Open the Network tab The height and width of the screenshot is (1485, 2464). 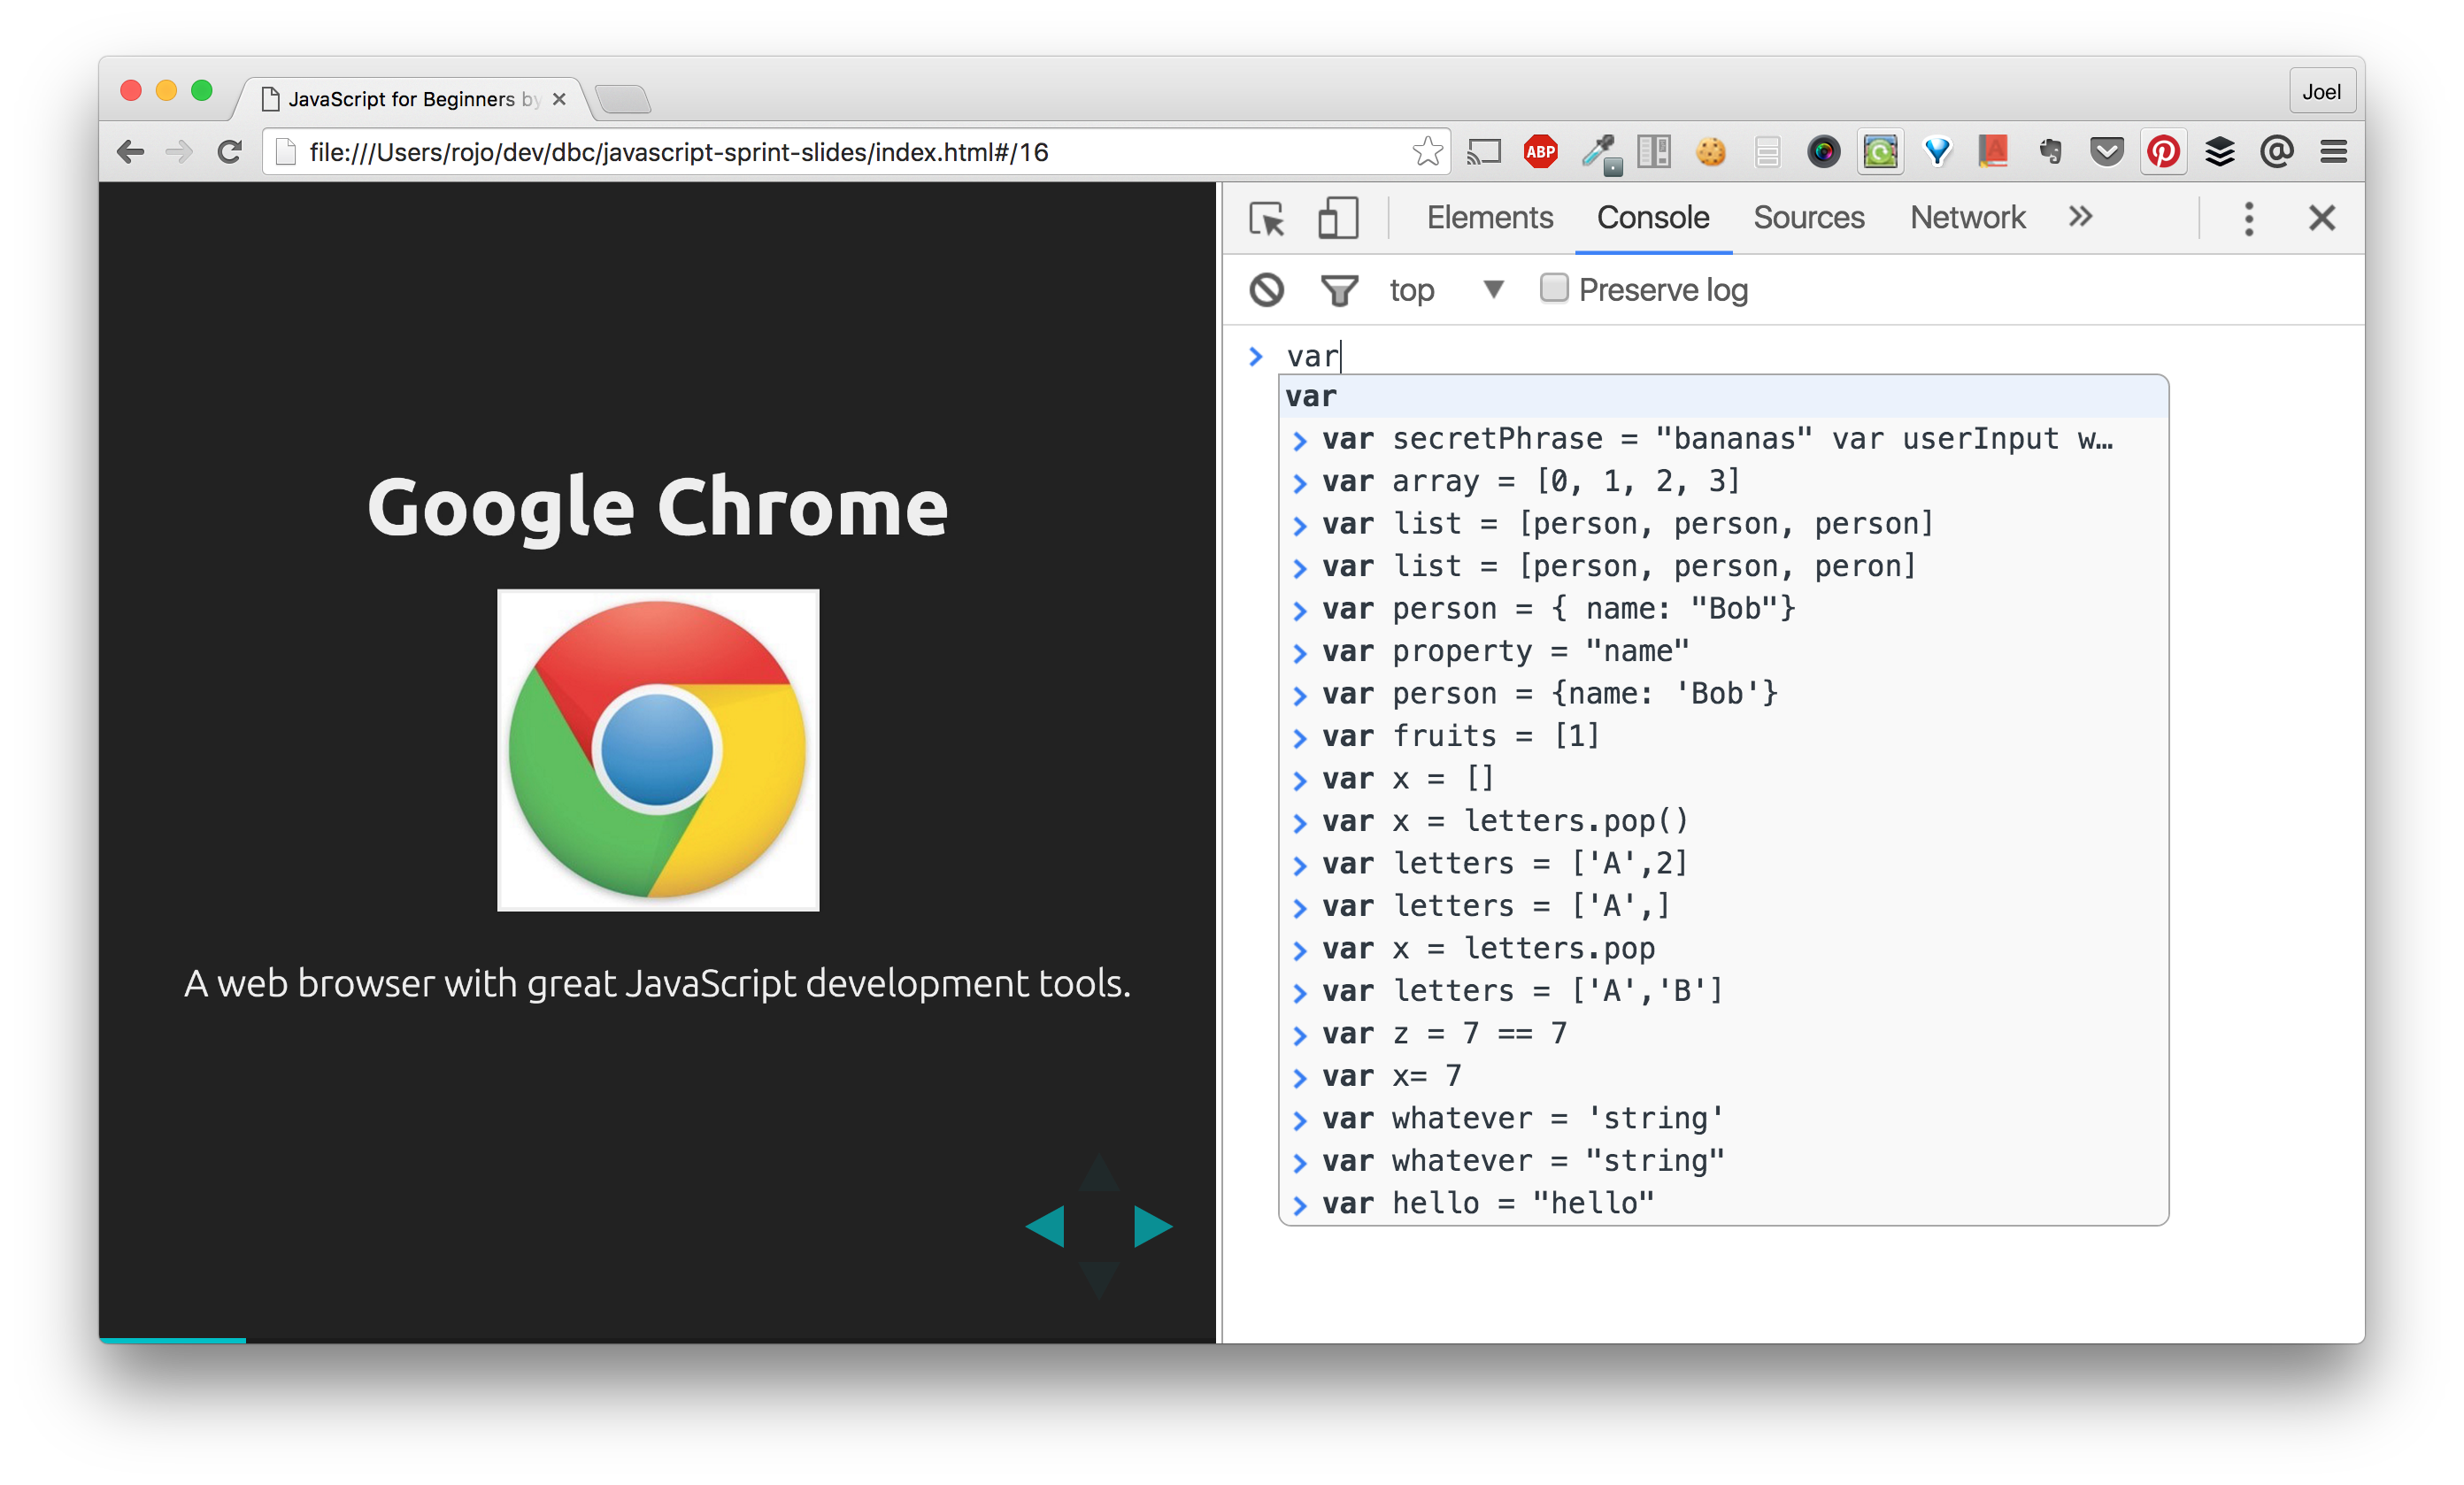tap(1967, 217)
